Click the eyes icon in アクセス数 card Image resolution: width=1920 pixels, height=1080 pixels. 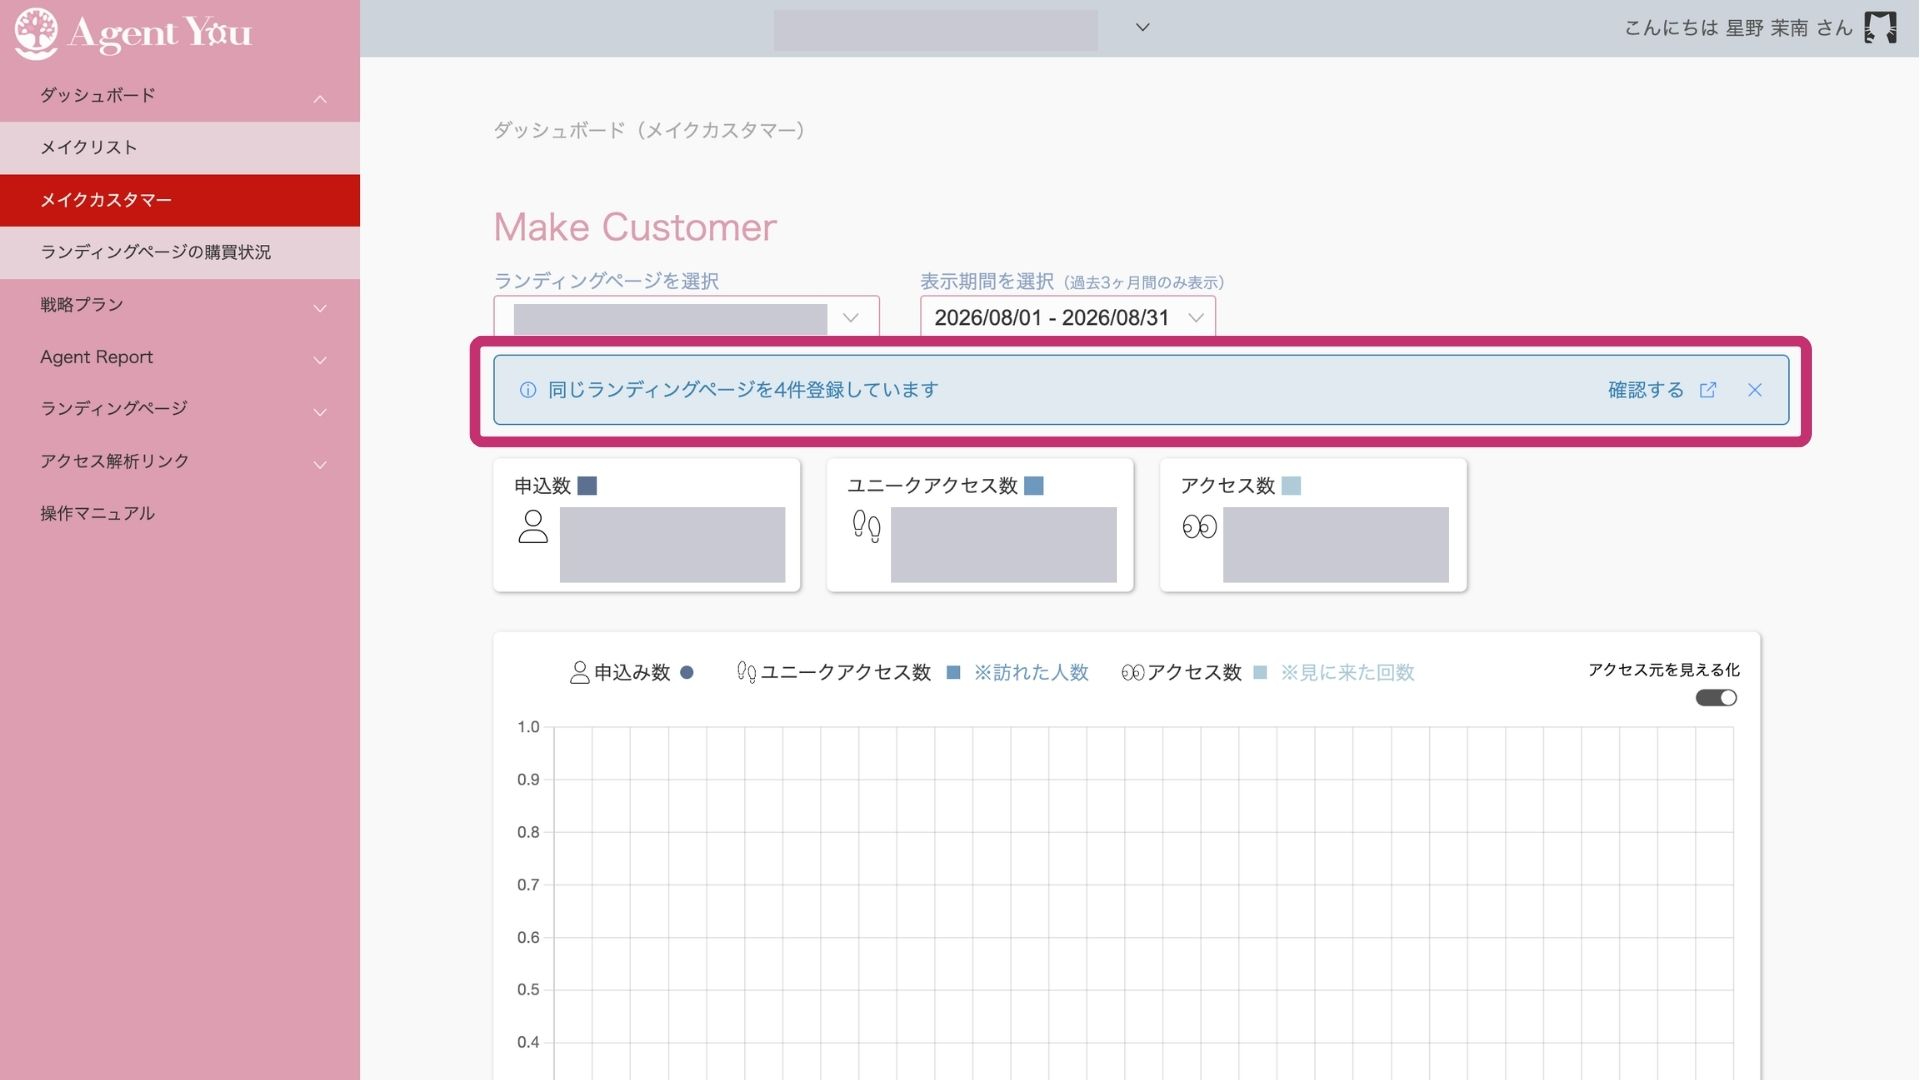[1199, 526]
